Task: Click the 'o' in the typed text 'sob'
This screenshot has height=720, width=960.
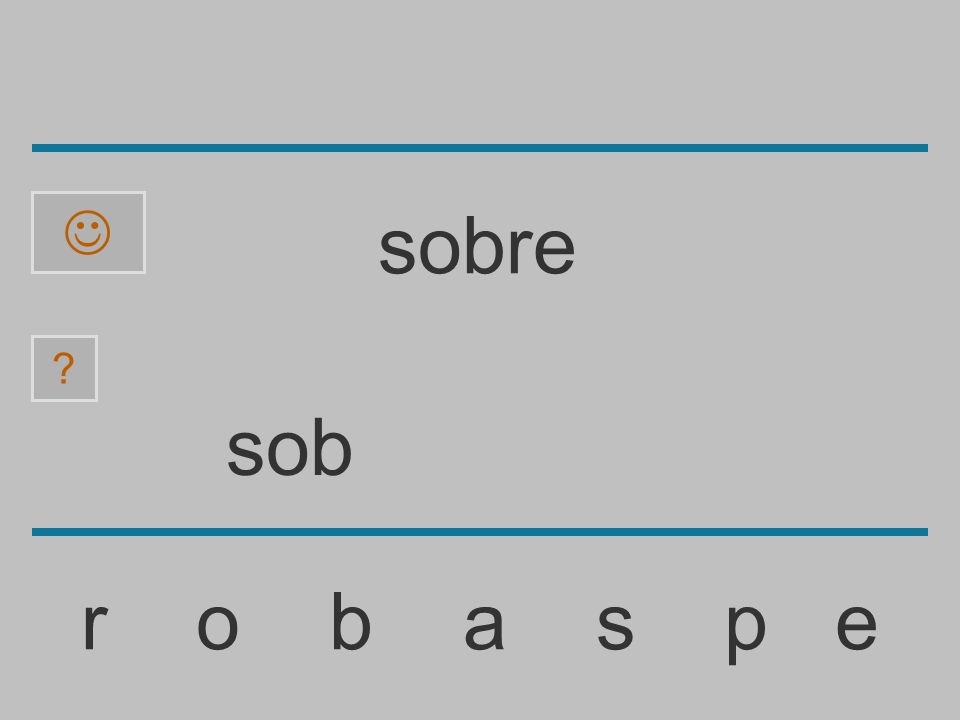Action: (287, 452)
